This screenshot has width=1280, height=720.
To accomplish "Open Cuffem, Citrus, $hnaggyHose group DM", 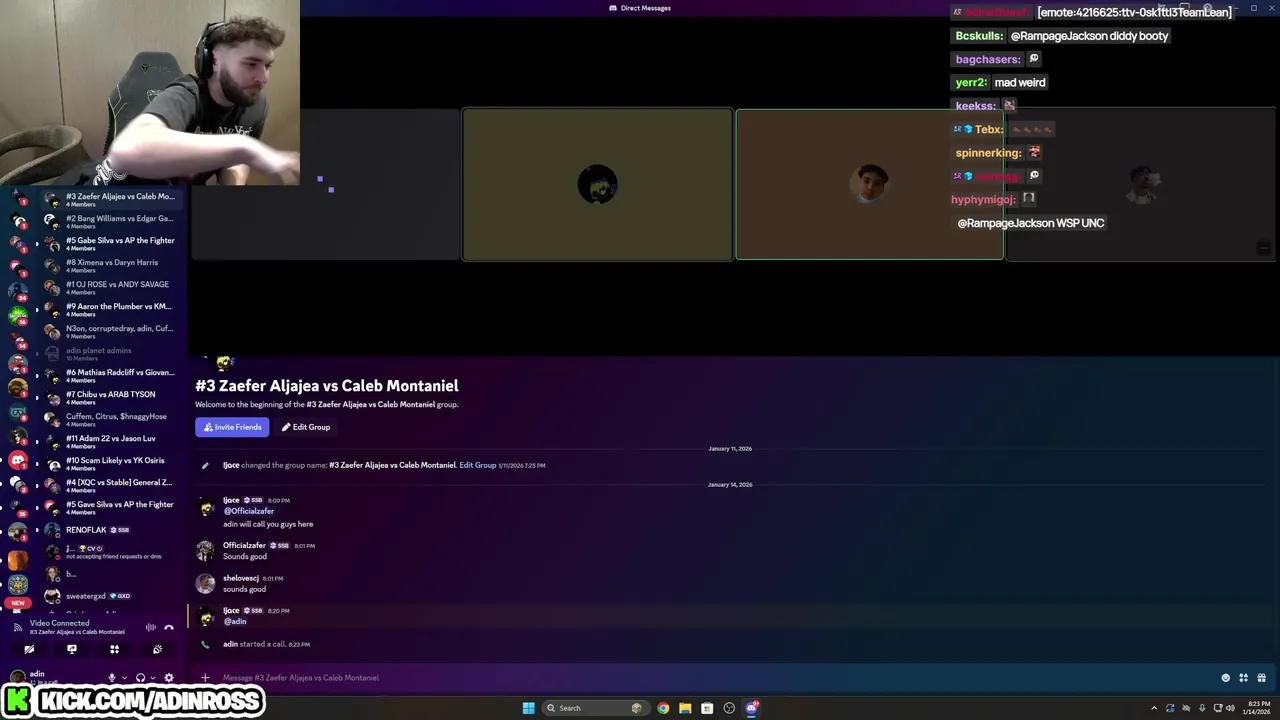I will (x=112, y=420).
